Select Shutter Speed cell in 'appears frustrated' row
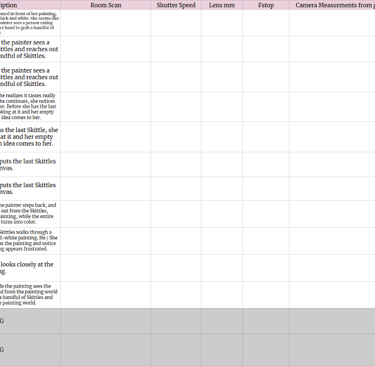 pos(176,241)
